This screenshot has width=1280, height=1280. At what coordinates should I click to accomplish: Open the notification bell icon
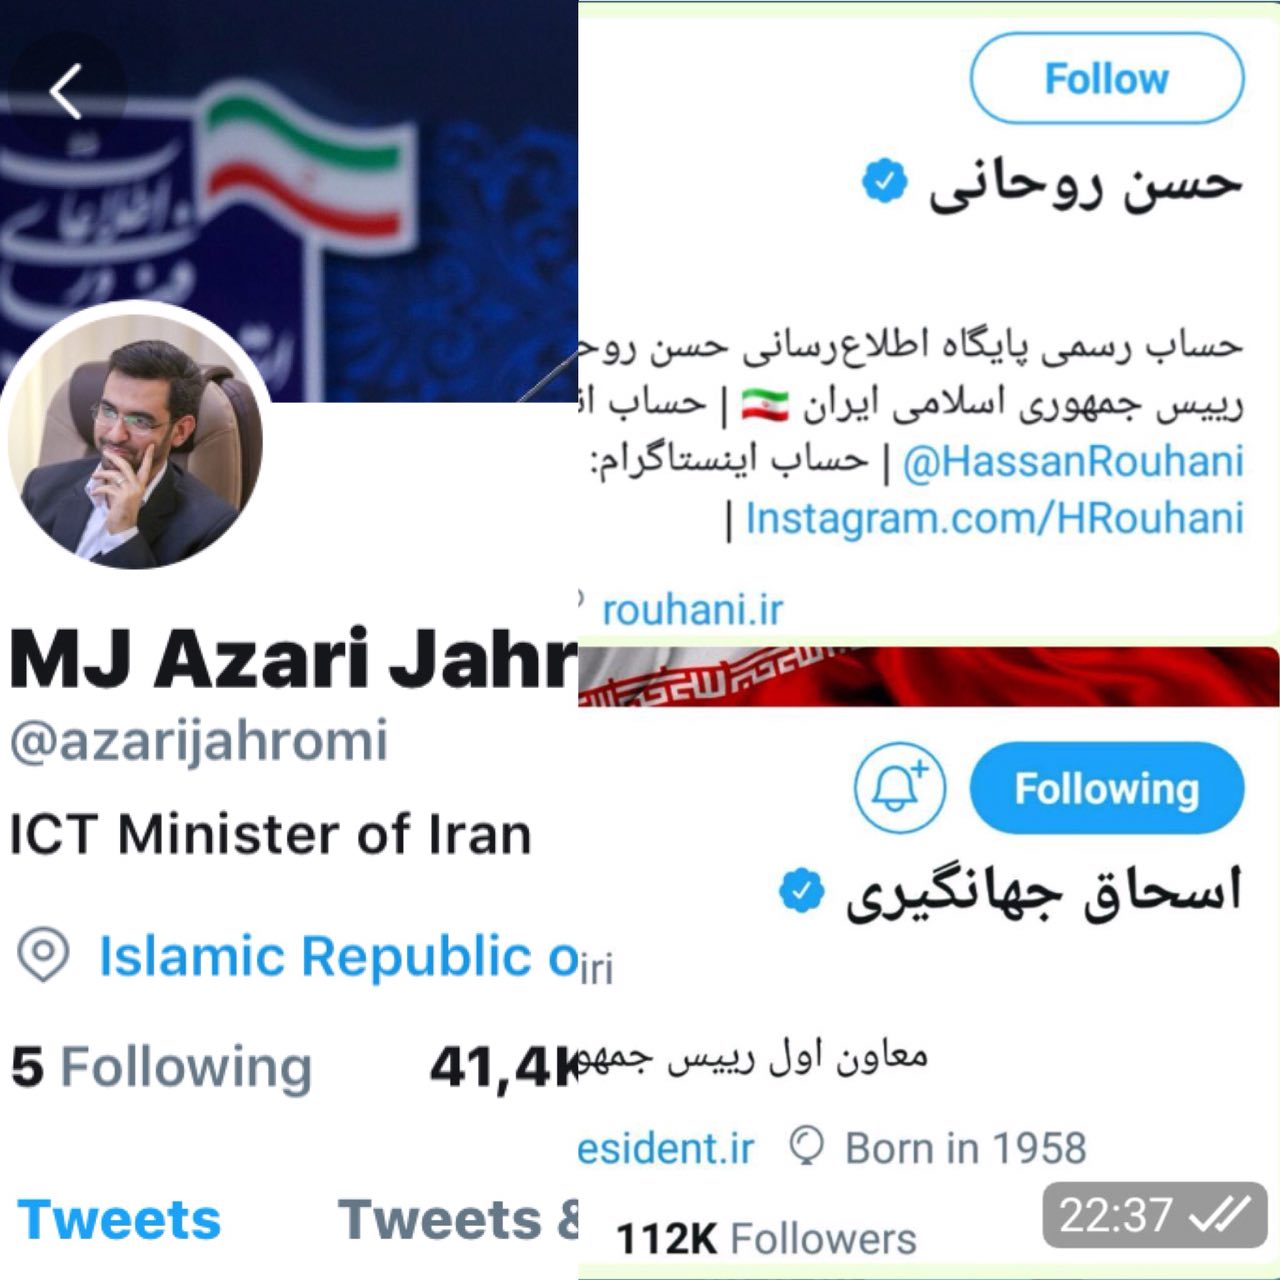pos(900,788)
